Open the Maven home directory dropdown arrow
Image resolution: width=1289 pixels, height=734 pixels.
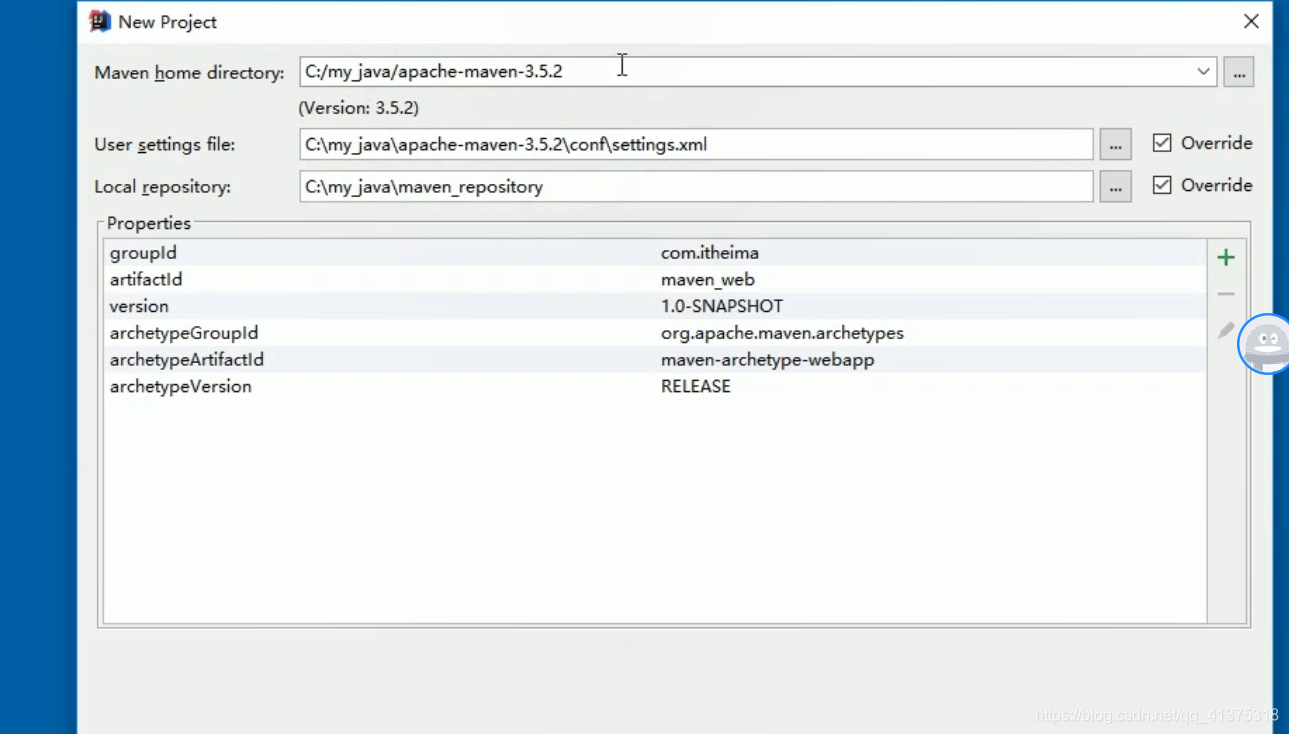[x=1203, y=72]
